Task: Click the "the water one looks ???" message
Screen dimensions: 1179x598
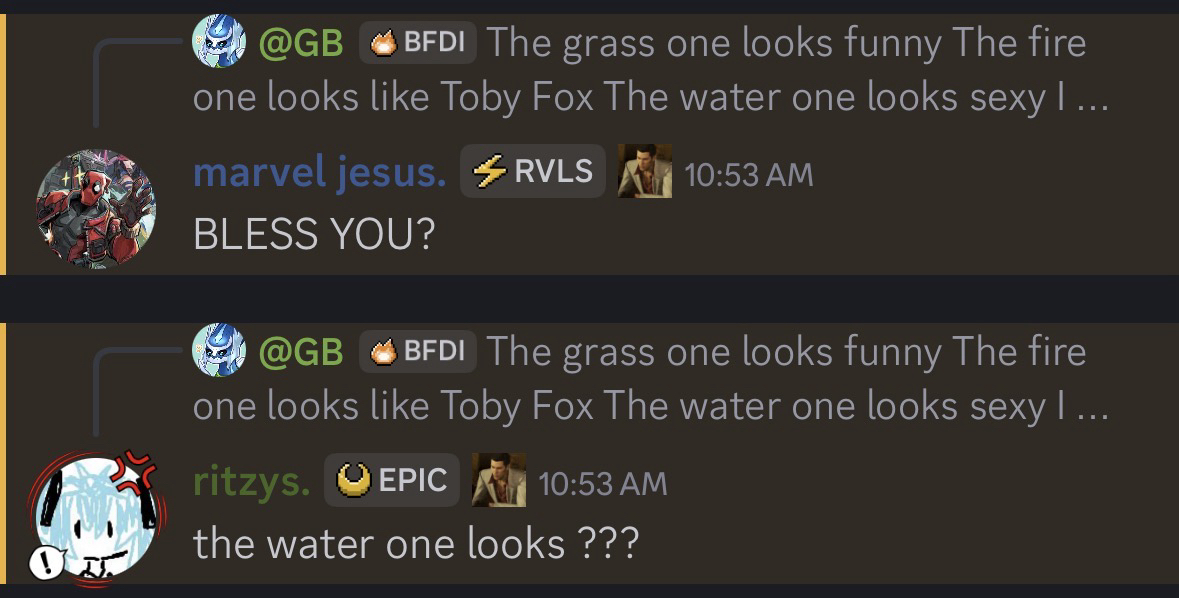Action: coord(415,543)
